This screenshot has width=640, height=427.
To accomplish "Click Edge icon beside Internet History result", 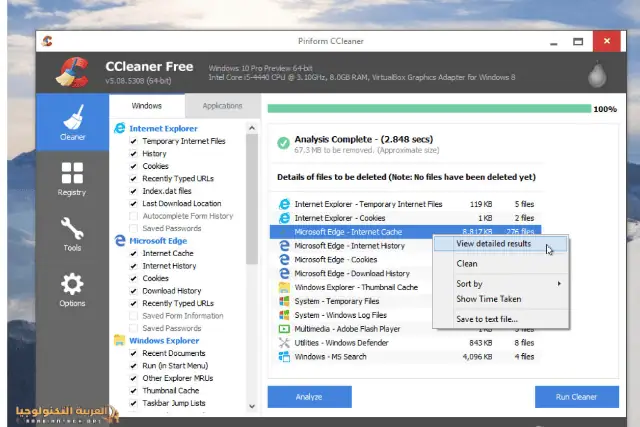I will pos(284,245).
